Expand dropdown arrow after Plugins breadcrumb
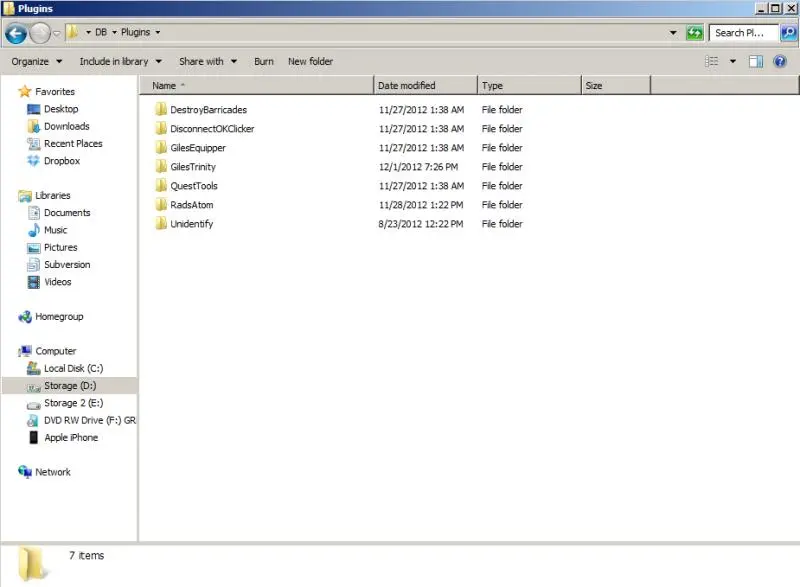Screen dimensions: 800x587 pyautogui.click(x=158, y=33)
